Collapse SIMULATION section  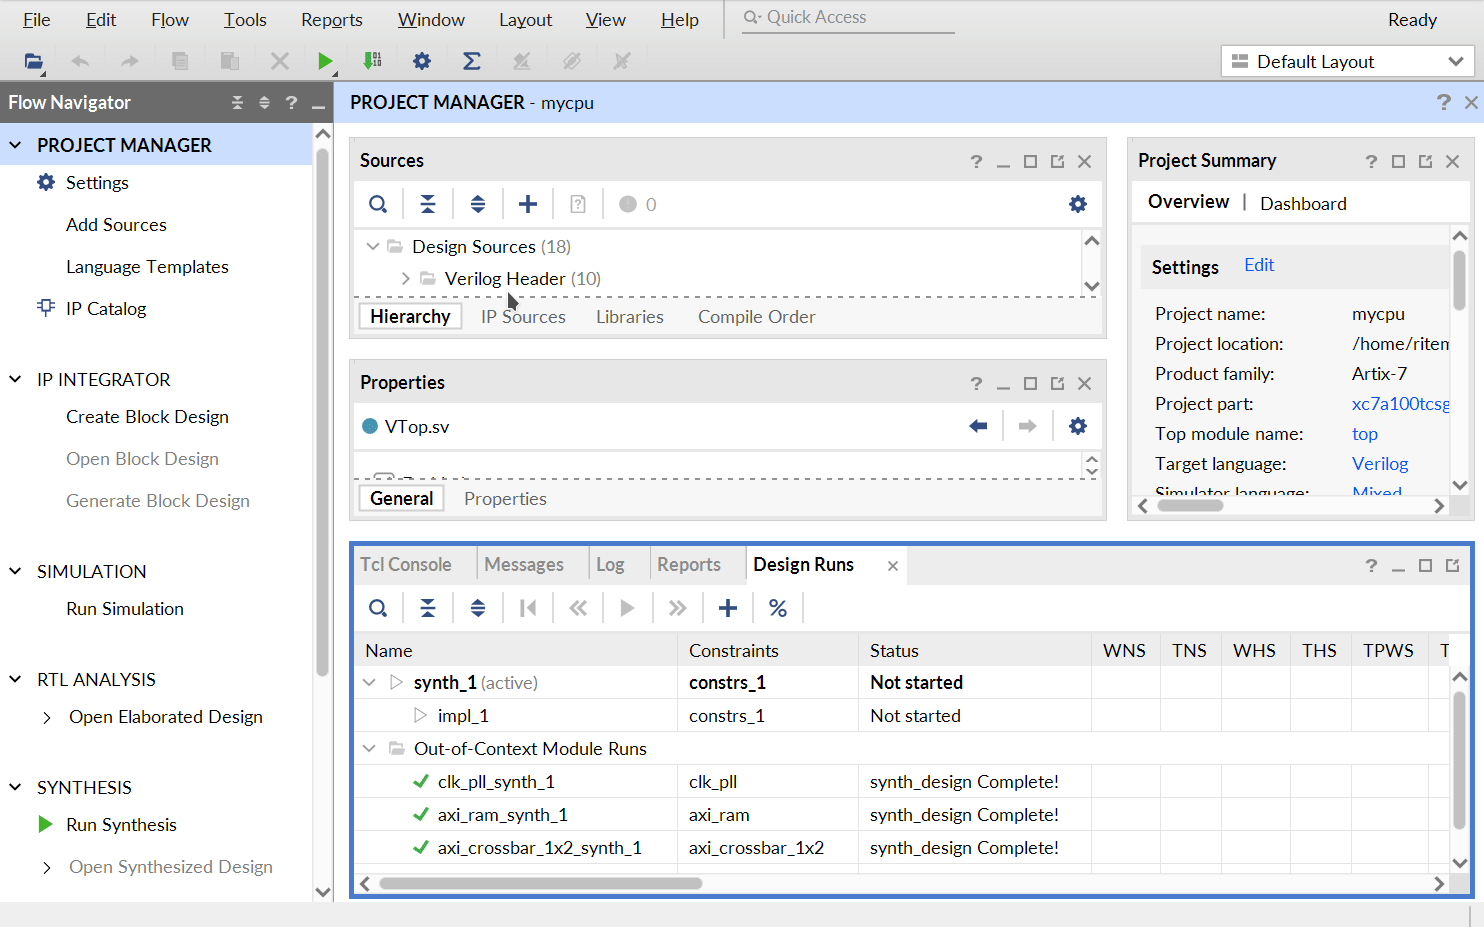click(15, 571)
